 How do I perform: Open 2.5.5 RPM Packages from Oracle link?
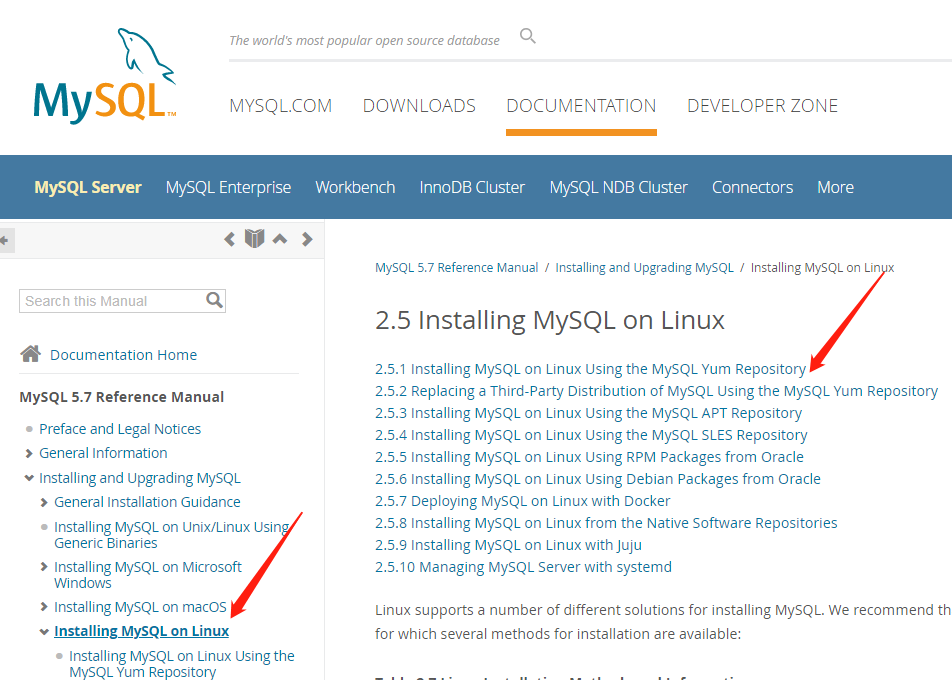coord(590,457)
